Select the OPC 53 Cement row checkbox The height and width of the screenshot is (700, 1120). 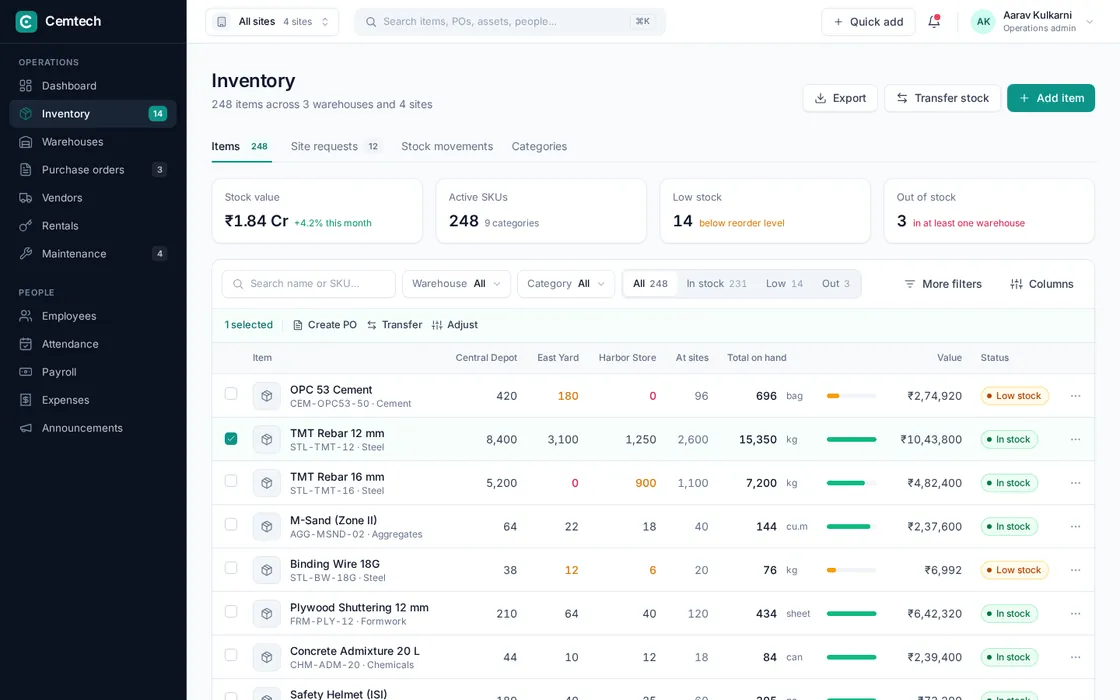(231, 394)
